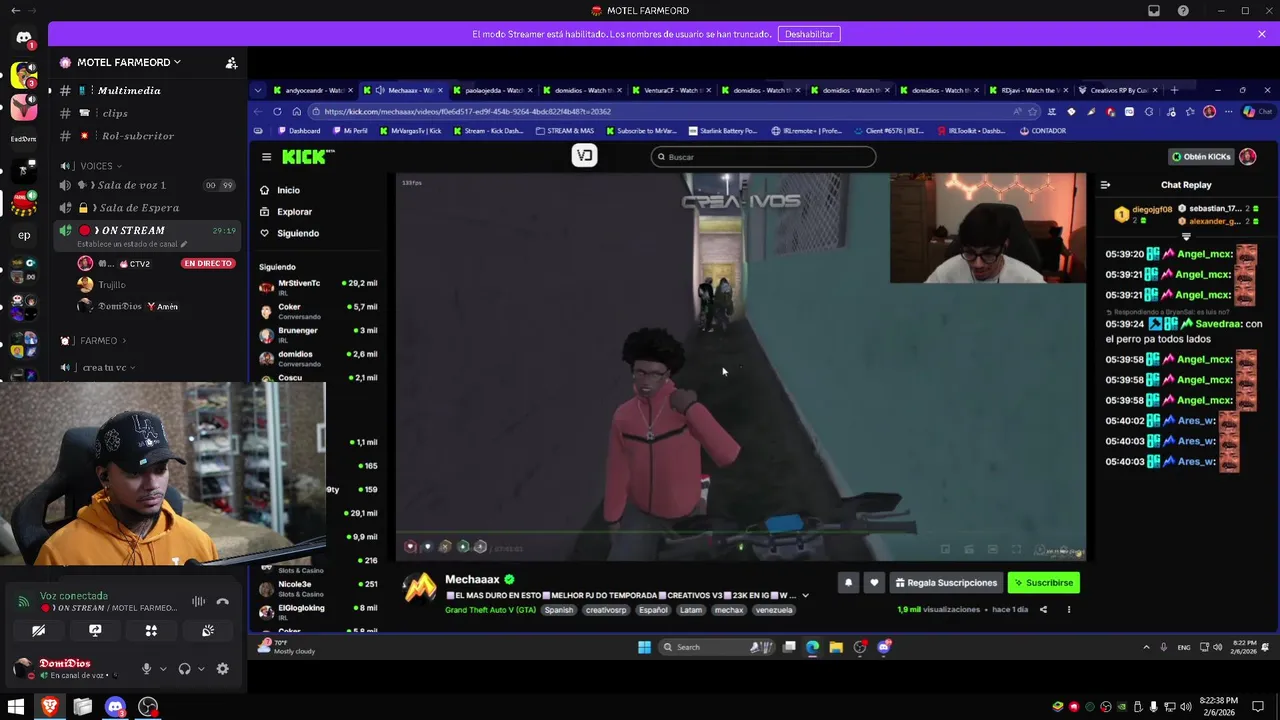Switch to the VenturaCF browser tab
Image resolution: width=1280 pixels, height=720 pixels.
coord(673,90)
